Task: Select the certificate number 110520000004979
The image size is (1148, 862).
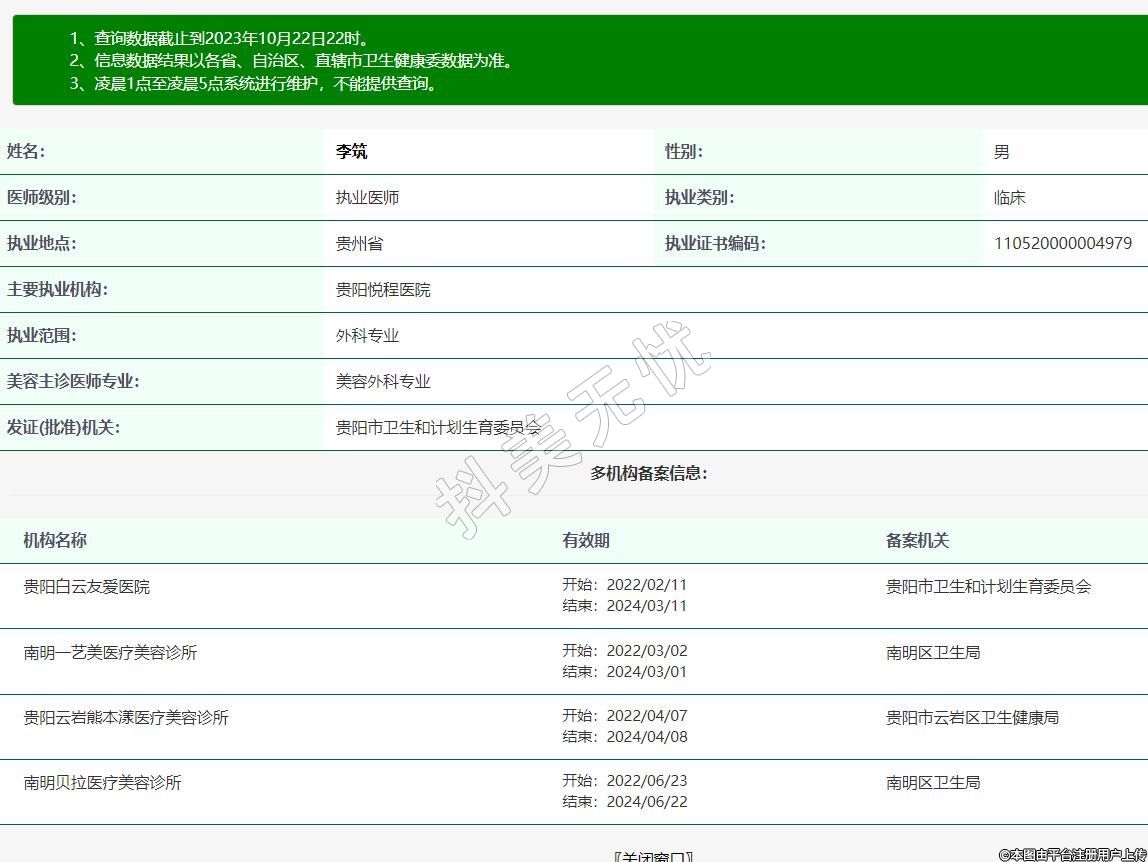Action: 1062,243
